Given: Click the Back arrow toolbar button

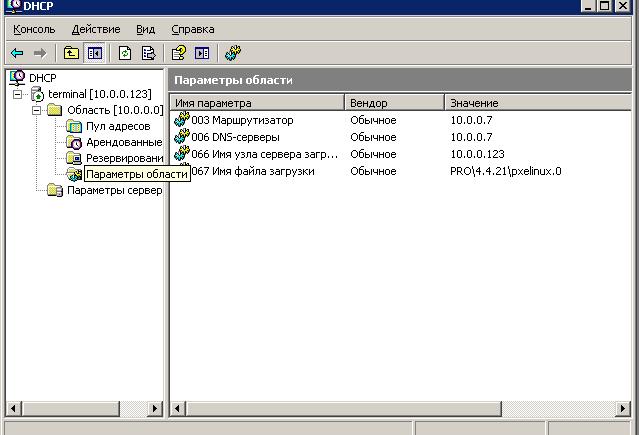Looking at the screenshot, I should click(17, 53).
